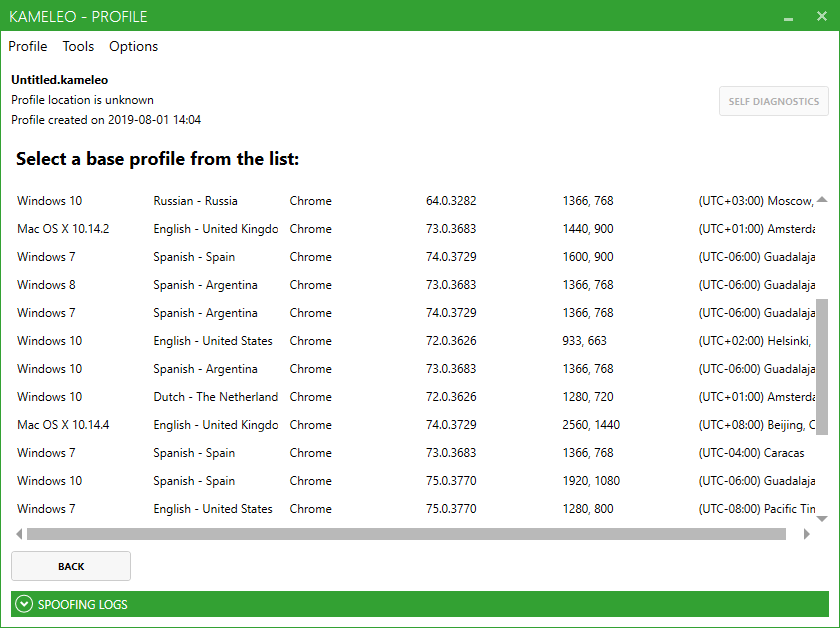The width and height of the screenshot is (840, 628).
Task: Click the Self Diagnostics button
Action: coord(774,101)
